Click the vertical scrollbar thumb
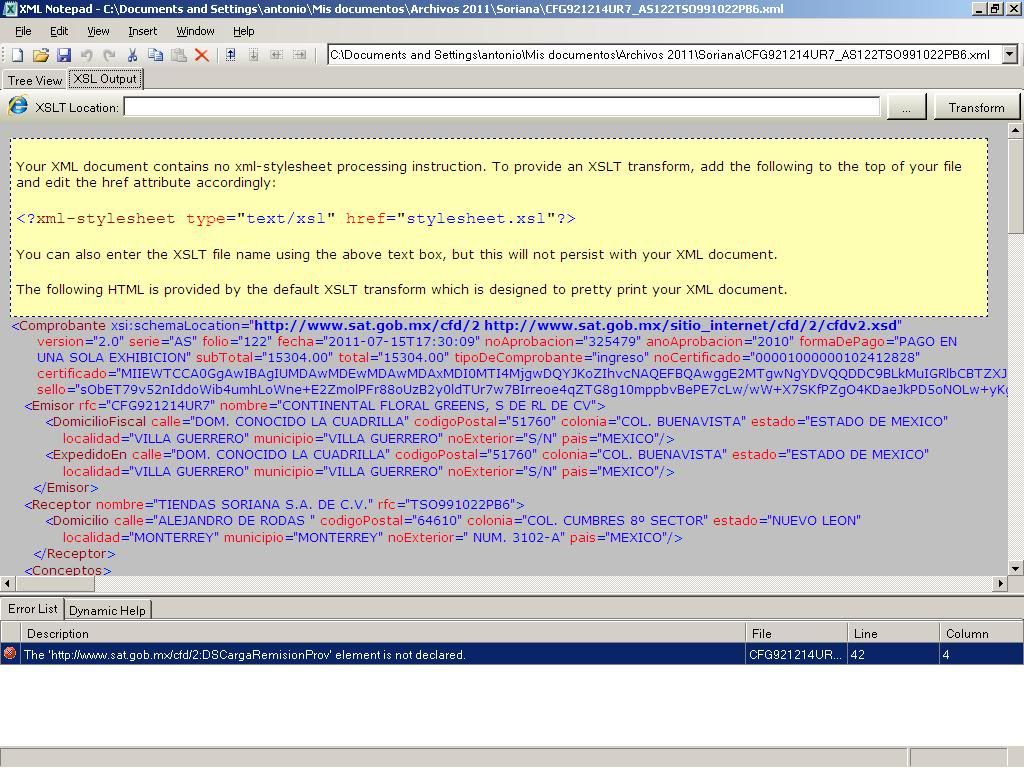The height and width of the screenshot is (768, 1024). (1015, 185)
